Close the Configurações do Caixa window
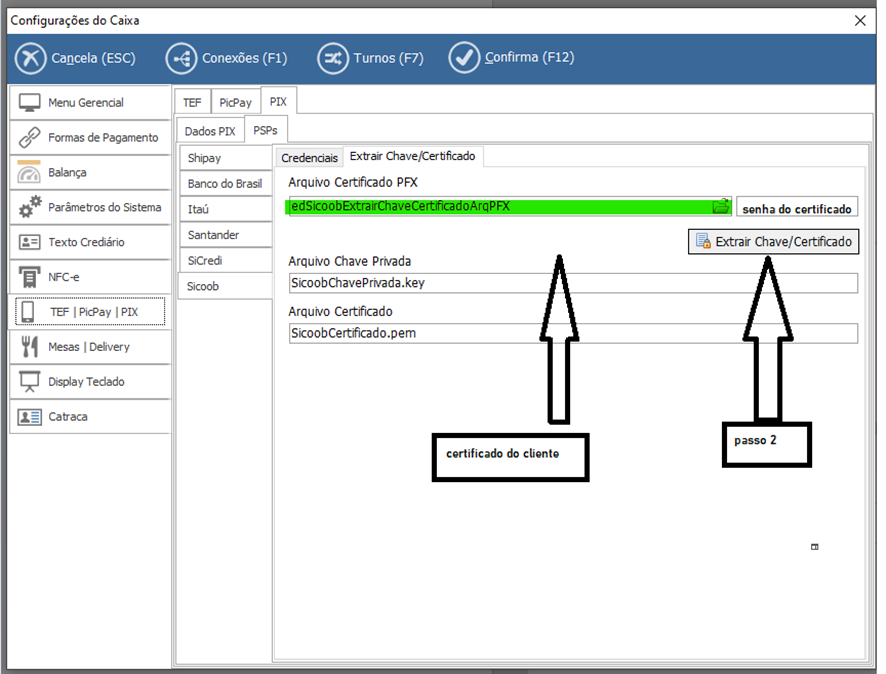Image resolution: width=886 pixels, height=674 pixels. [x=860, y=20]
